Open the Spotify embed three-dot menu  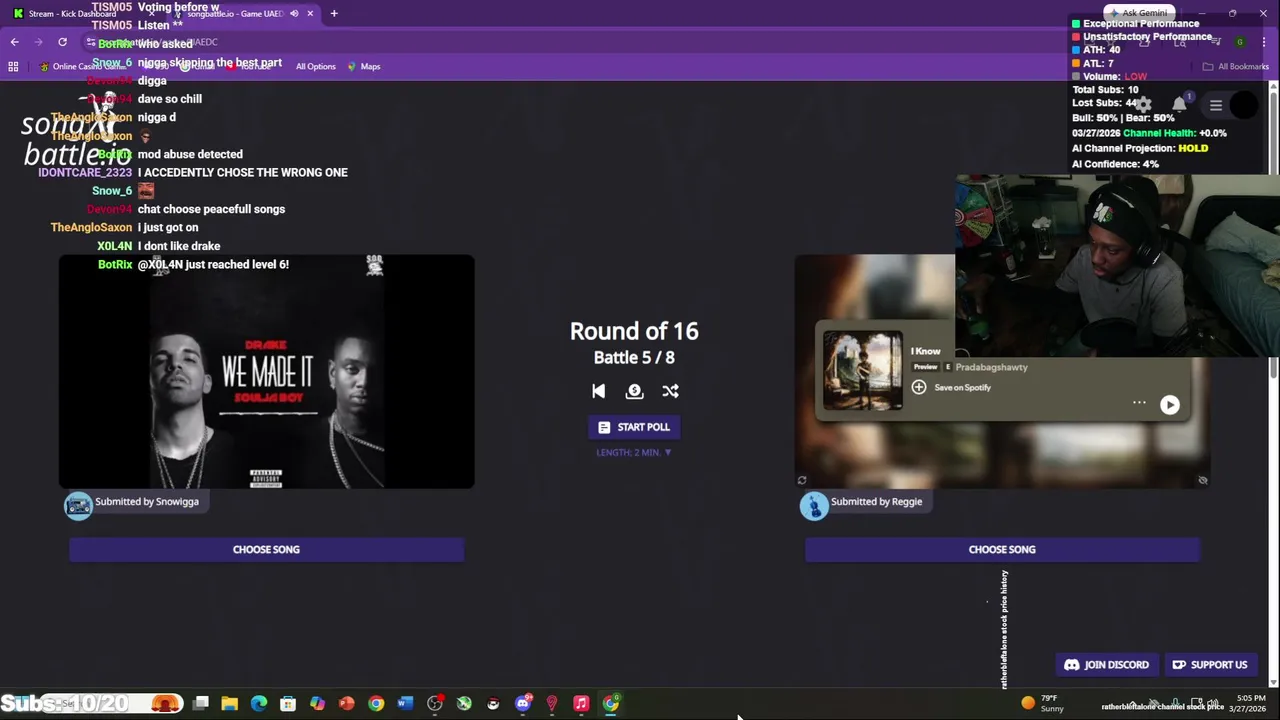point(1139,403)
